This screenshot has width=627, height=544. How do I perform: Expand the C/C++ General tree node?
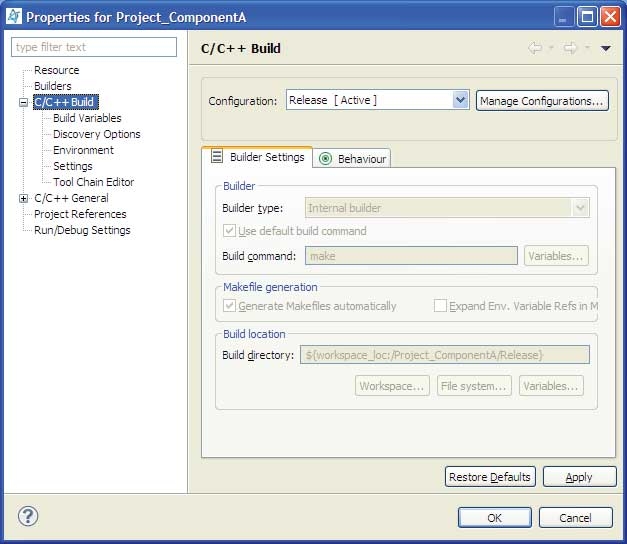click(24, 198)
